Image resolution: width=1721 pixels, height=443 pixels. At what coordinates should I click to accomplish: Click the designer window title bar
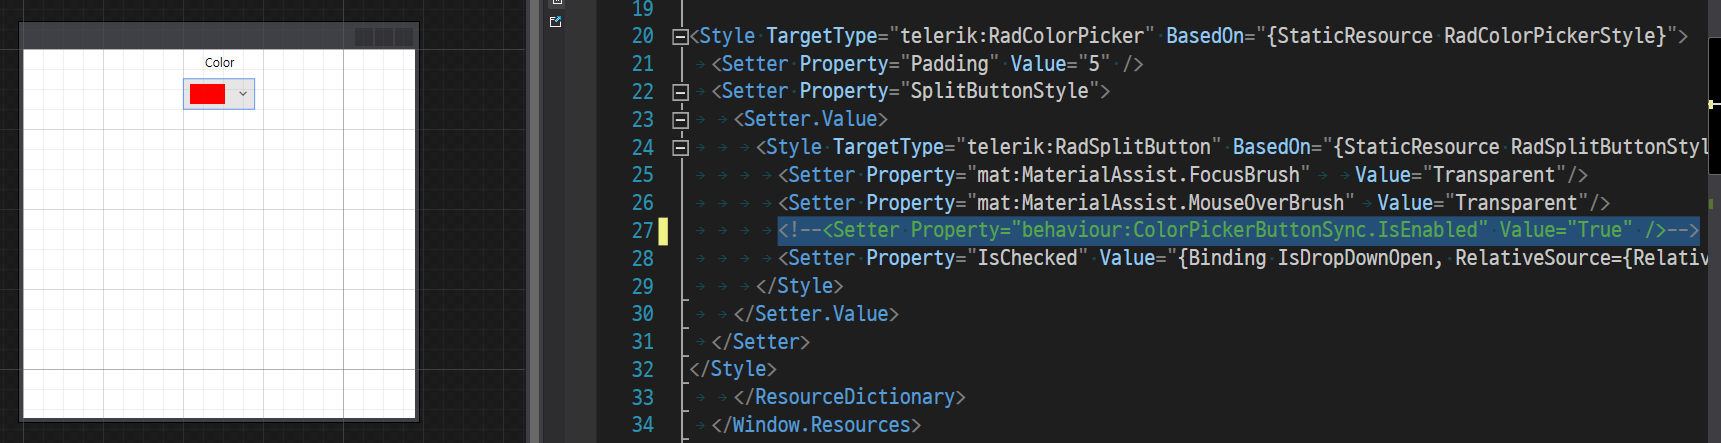190,36
